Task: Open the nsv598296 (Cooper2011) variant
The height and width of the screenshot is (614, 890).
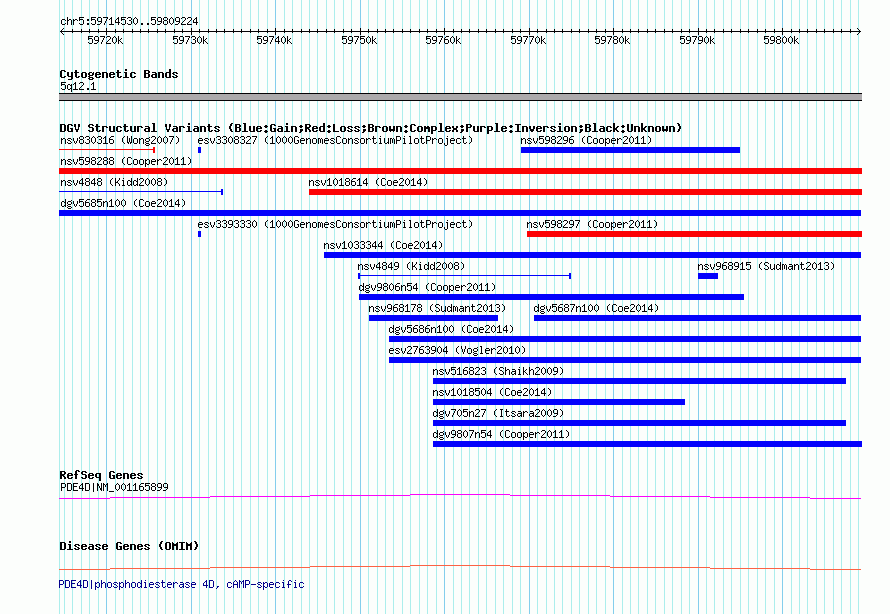Action: point(586,140)
